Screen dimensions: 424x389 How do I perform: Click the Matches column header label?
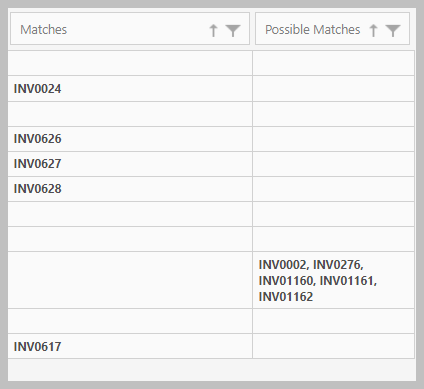point(44,30)
